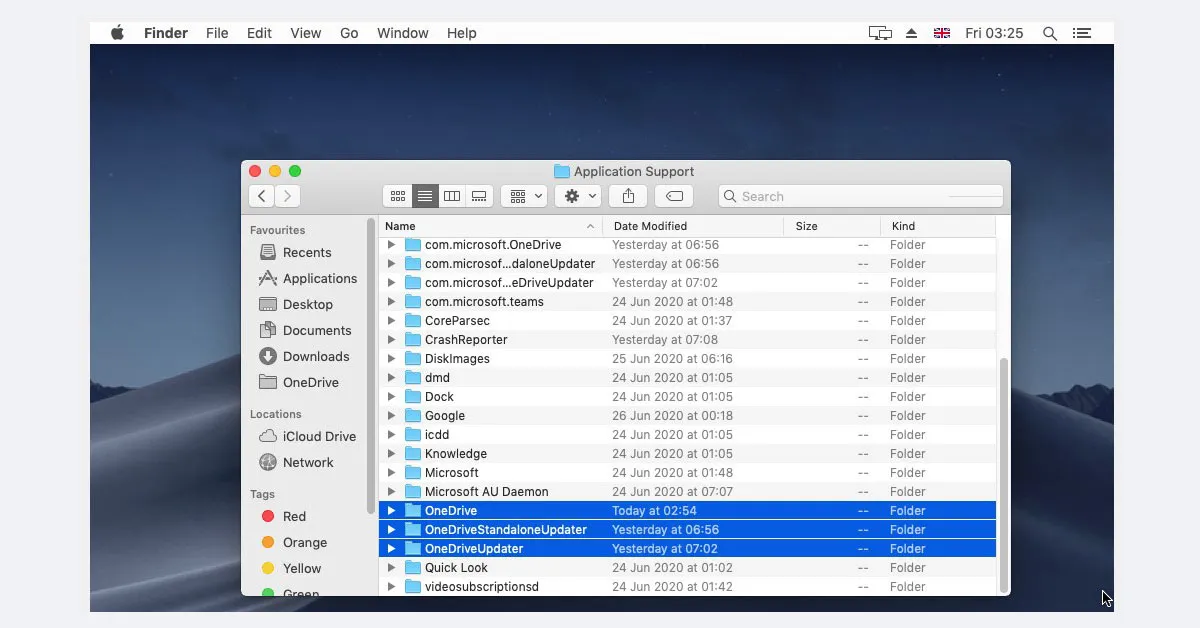Go back with the left chevron button
The height and width of the screenshot is (628, 1200).
(x=262, y=196)
